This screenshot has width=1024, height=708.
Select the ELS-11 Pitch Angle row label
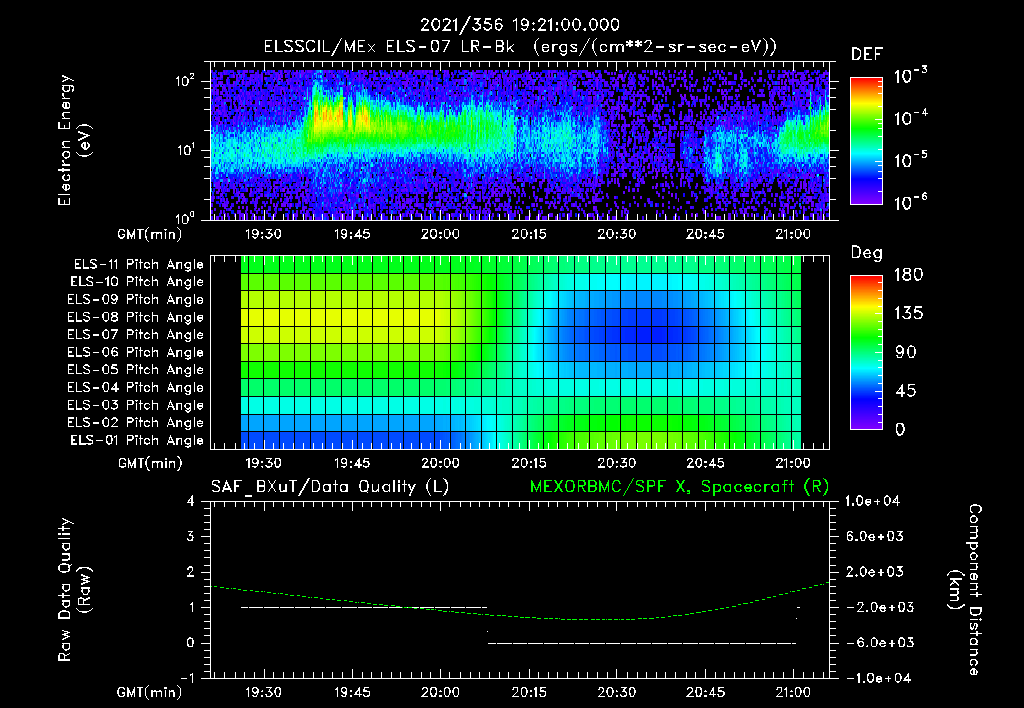click(x=138, y=265)
